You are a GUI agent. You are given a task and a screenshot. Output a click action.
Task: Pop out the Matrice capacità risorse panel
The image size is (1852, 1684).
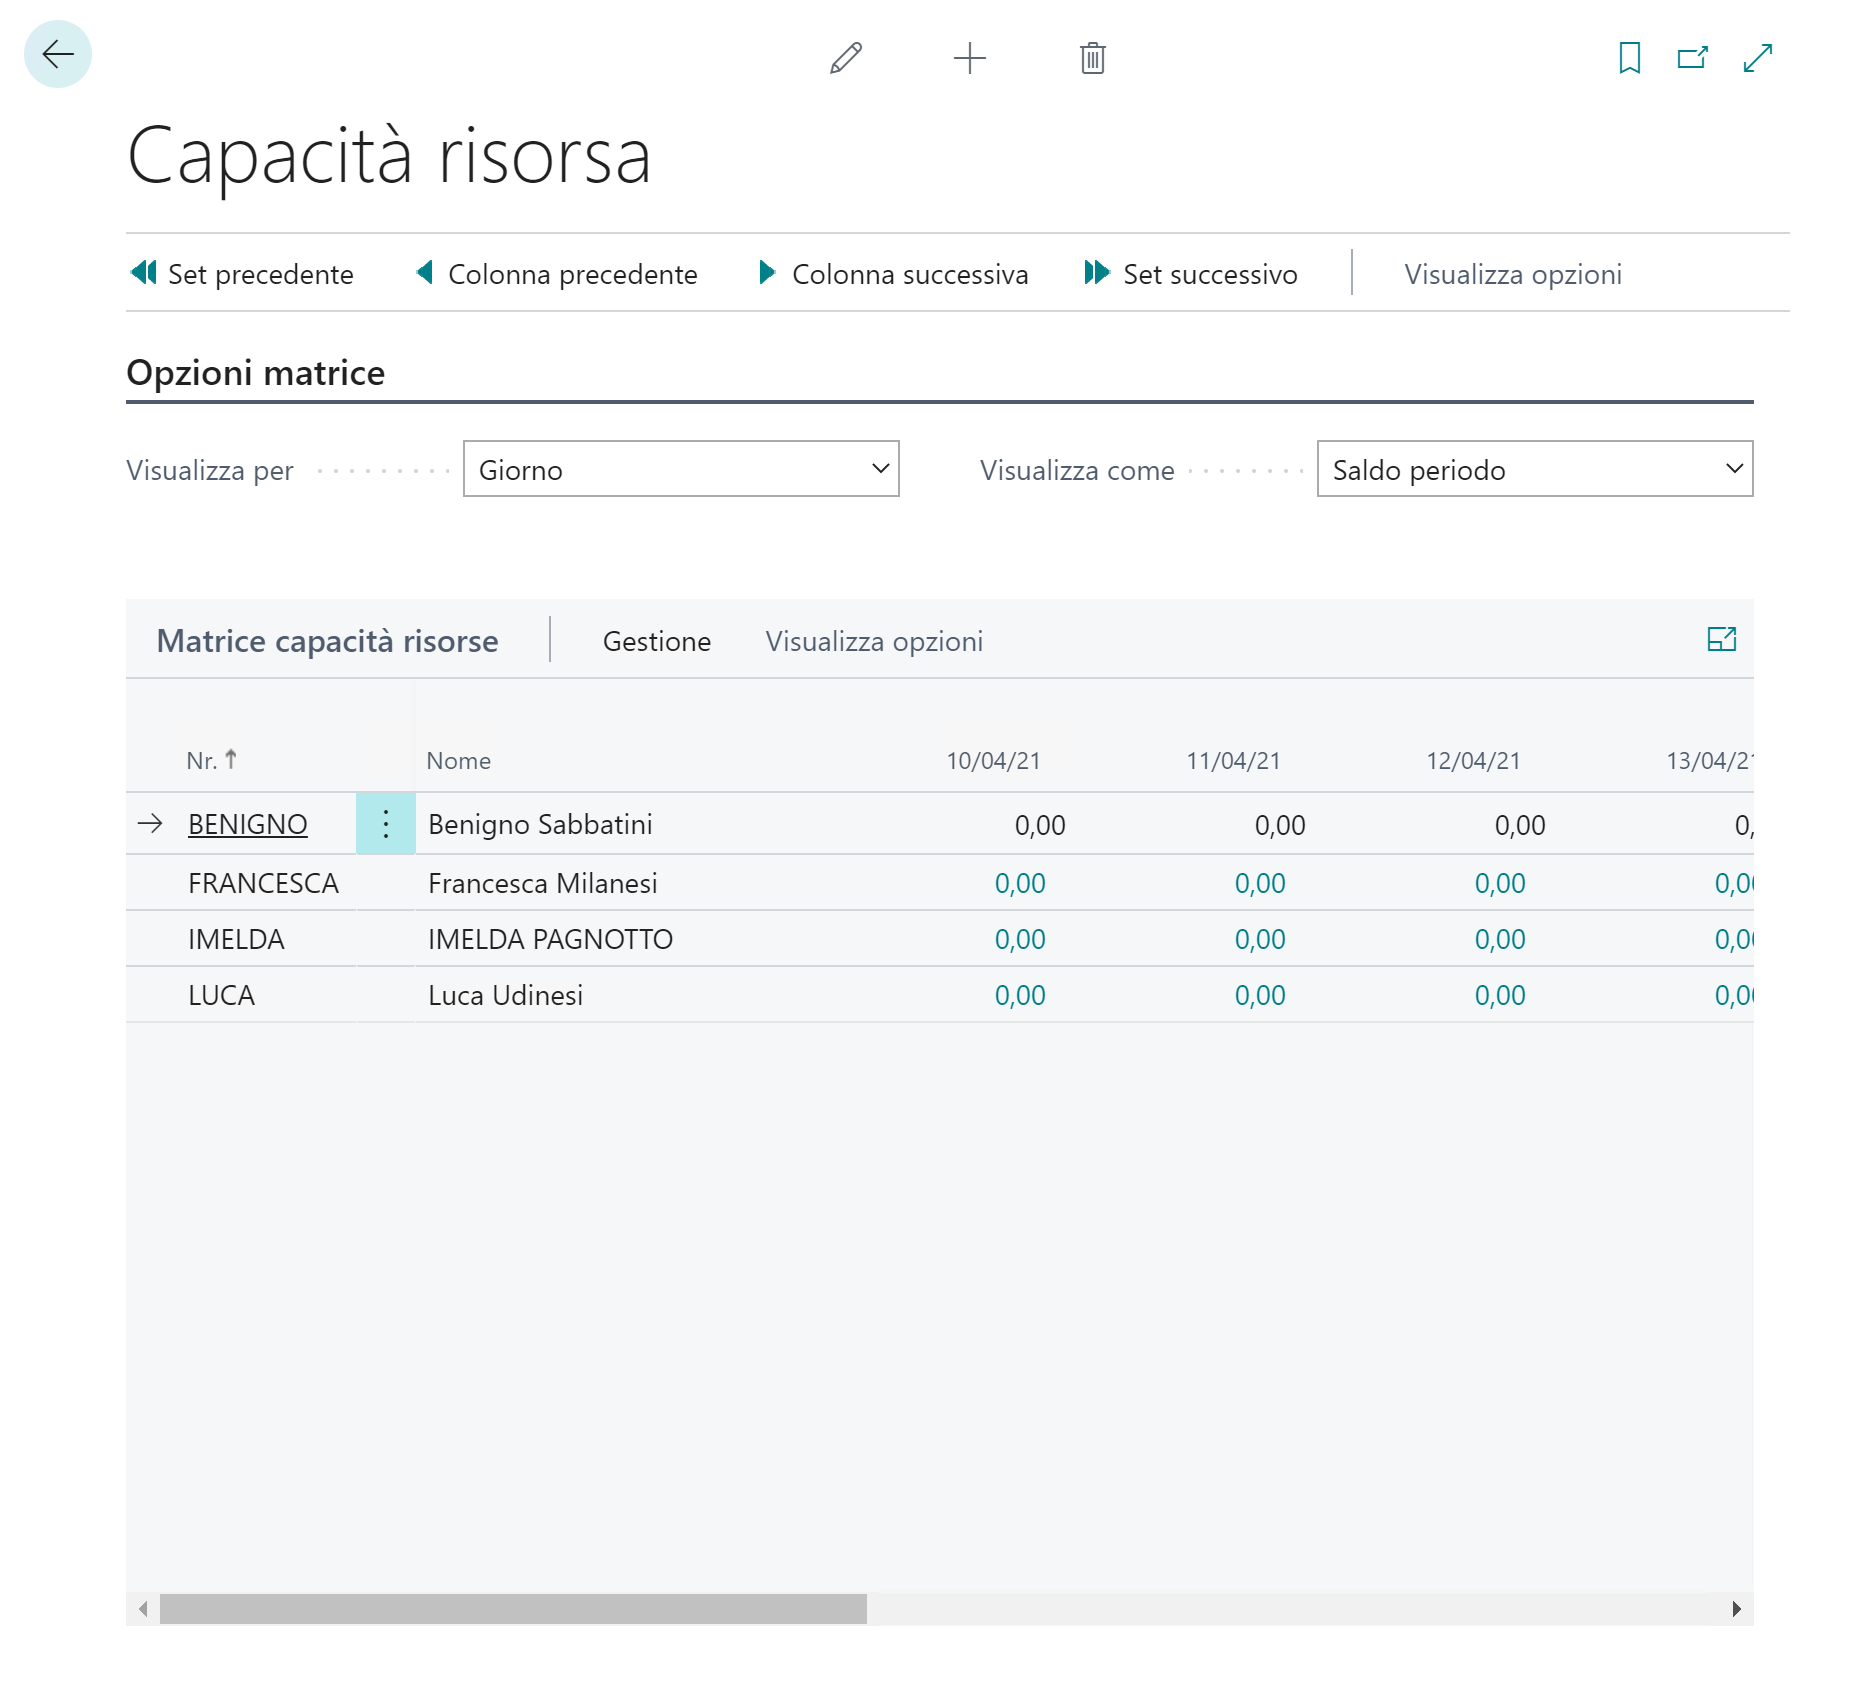(1724, 640)
